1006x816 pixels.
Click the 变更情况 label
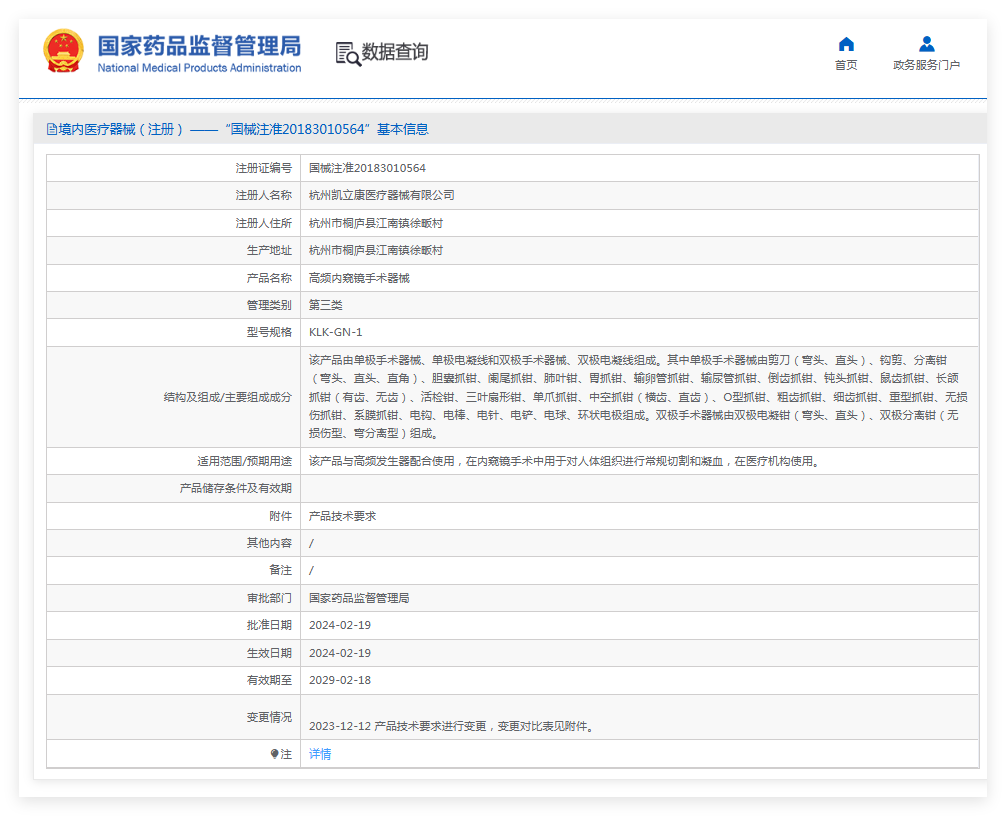point(269,717)
